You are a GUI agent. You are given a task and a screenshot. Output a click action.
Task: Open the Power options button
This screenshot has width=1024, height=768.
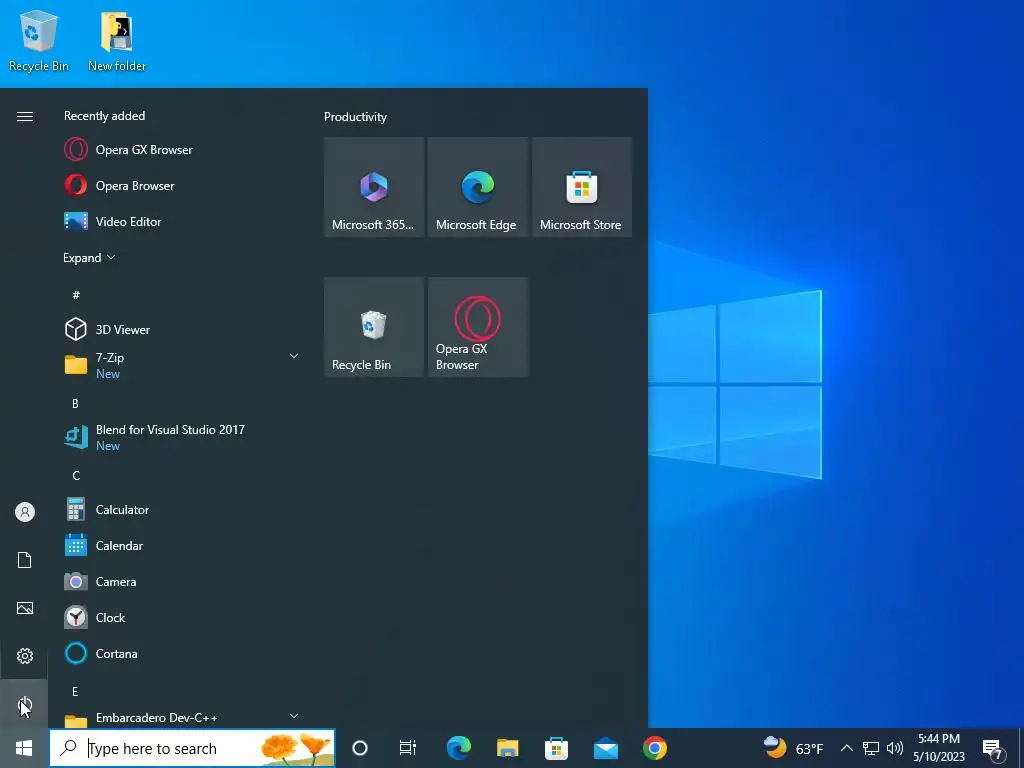(x=24, y=705)
